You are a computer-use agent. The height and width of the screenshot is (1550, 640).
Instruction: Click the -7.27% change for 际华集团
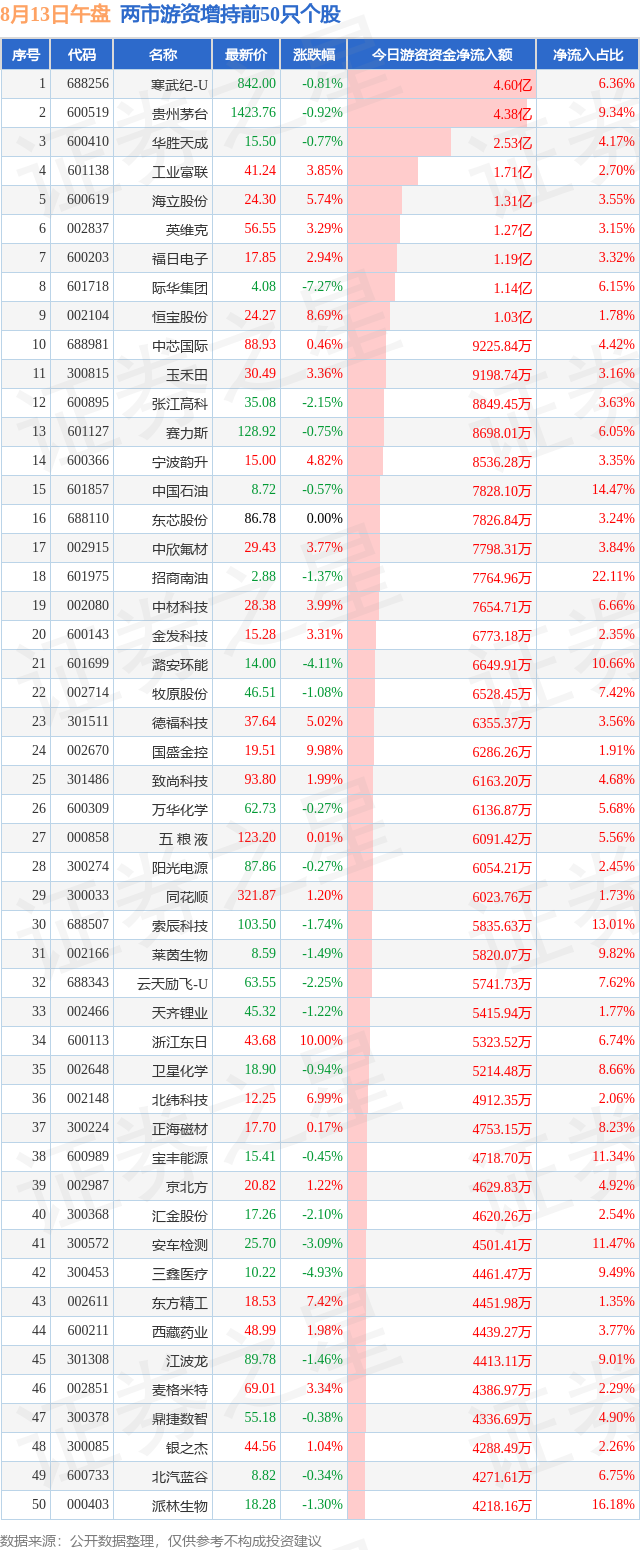[322, 287]
